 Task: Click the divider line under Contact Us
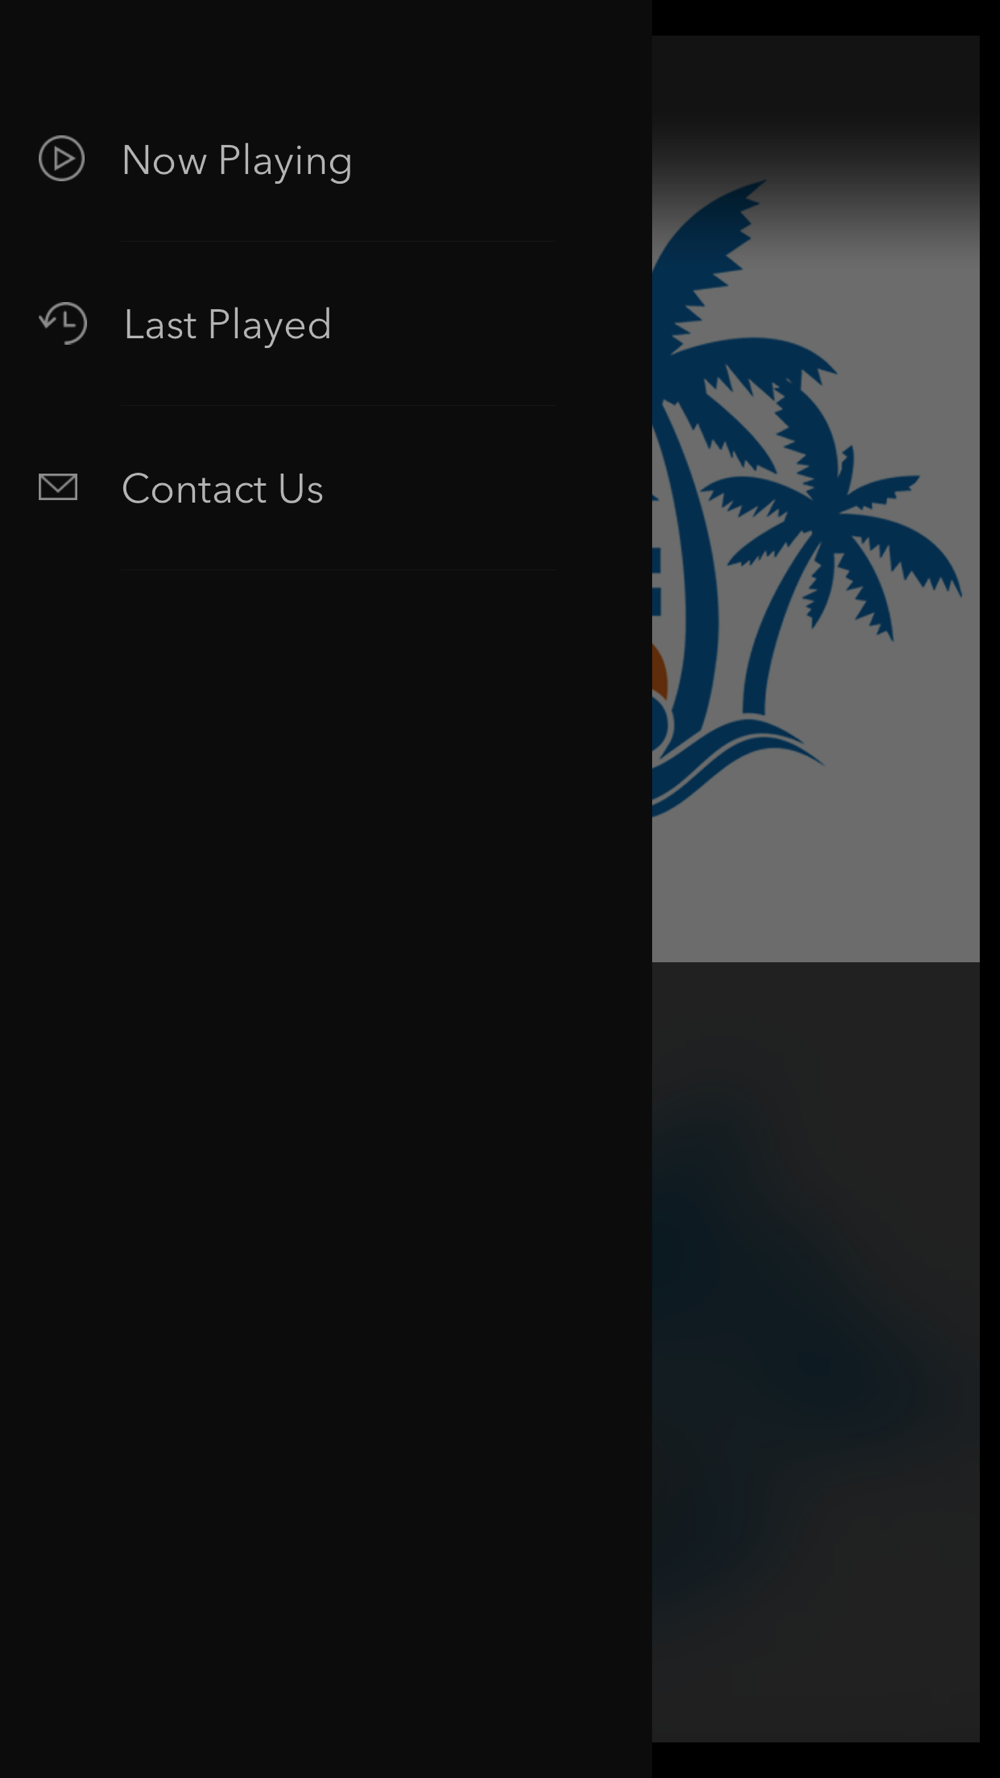[338, 569]
